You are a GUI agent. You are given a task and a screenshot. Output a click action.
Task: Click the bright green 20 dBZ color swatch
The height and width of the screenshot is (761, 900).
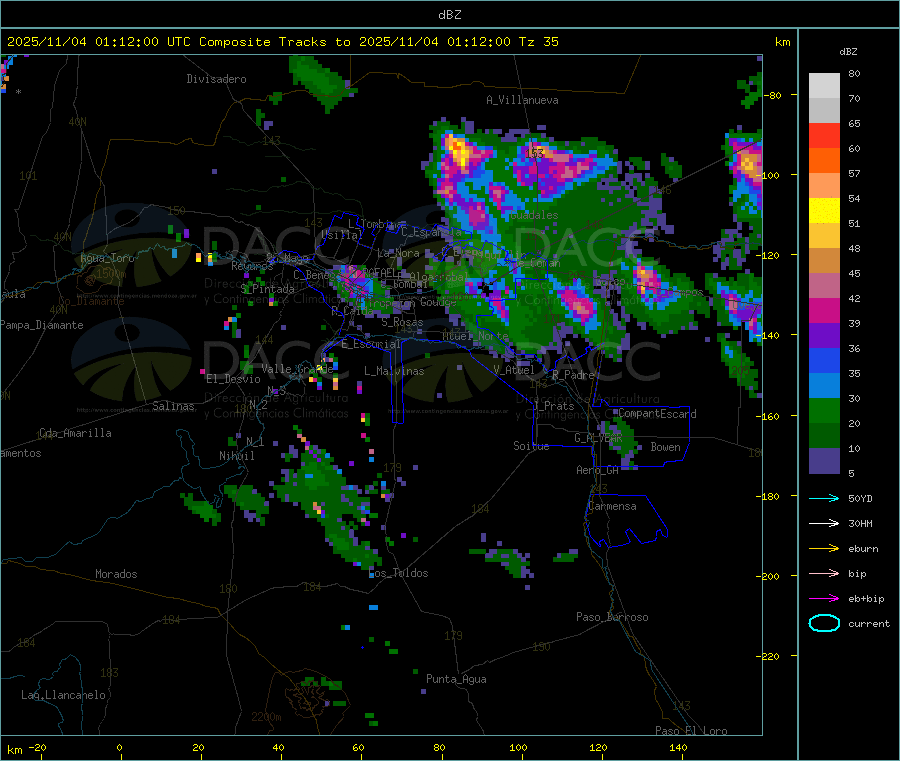[x=824, y=410]
